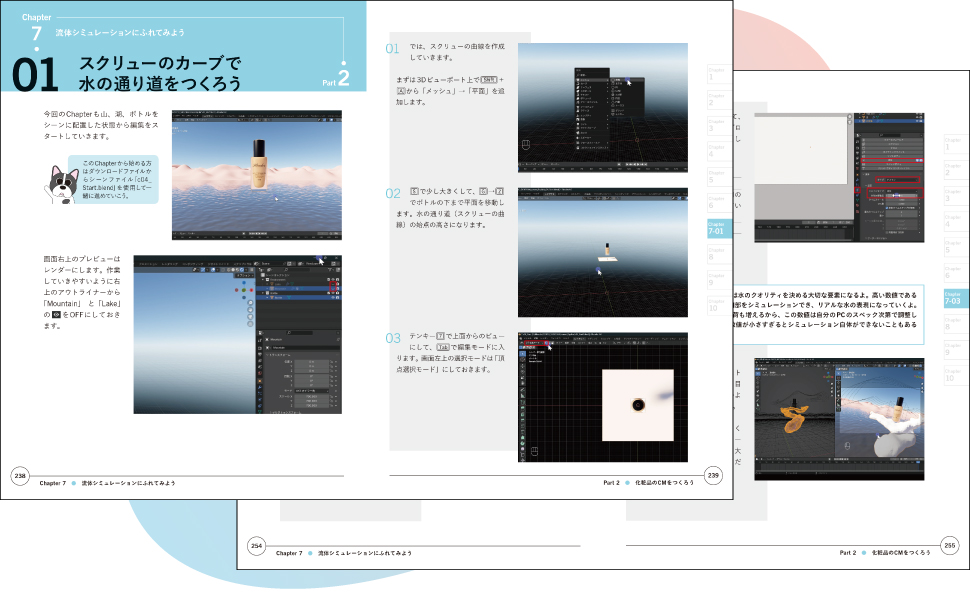Click the step 03 text about 頂点選択モード
Image resolution: width=970 pixels, height=600 pixels.
(450, 353)
